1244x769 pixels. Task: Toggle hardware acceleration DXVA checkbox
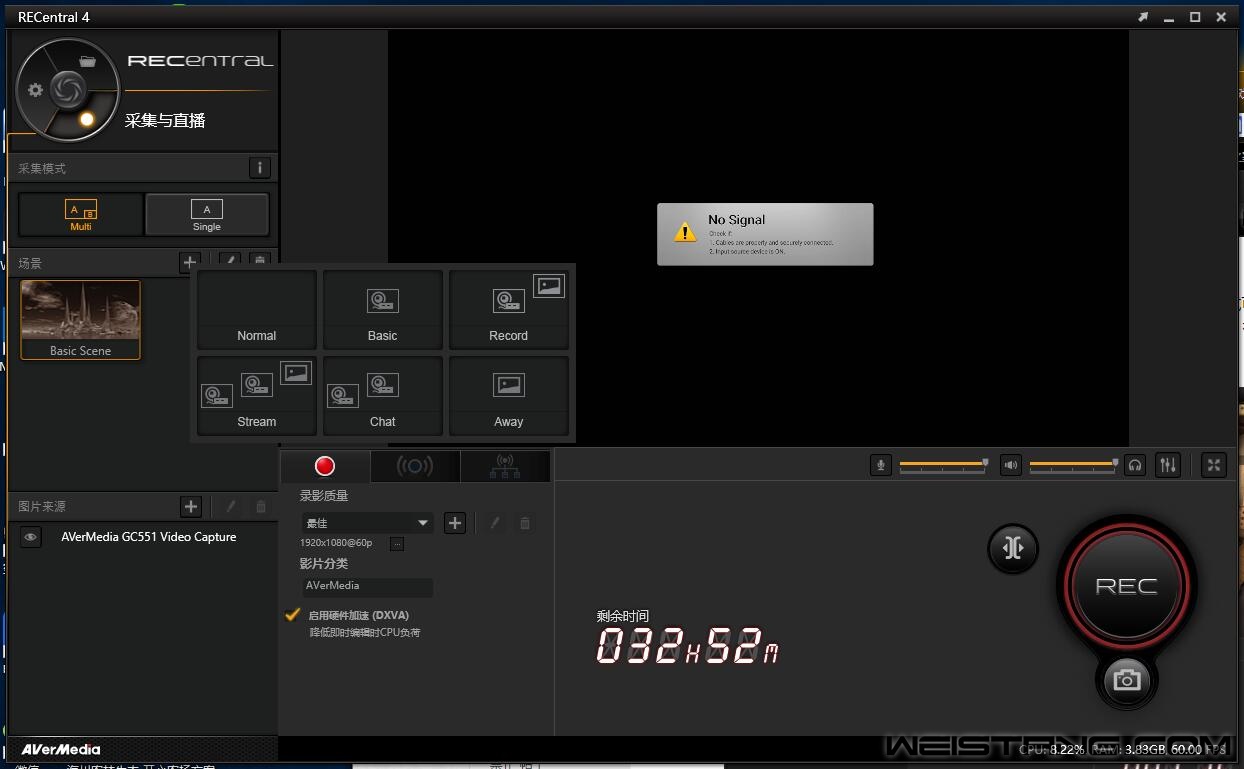pyautogui.click(x=293, y=615)
